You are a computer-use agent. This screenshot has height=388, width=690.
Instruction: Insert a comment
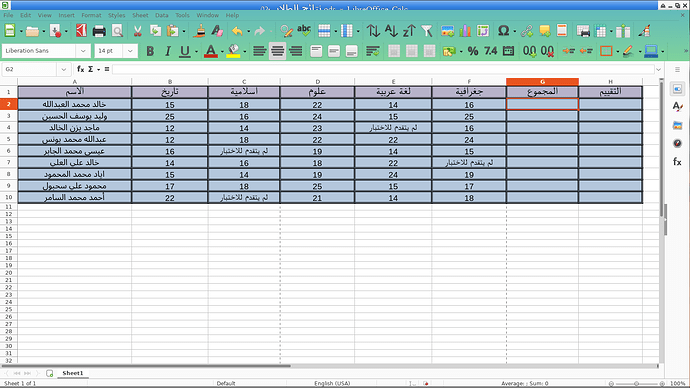pyautogui.click(x=544, y=31)
